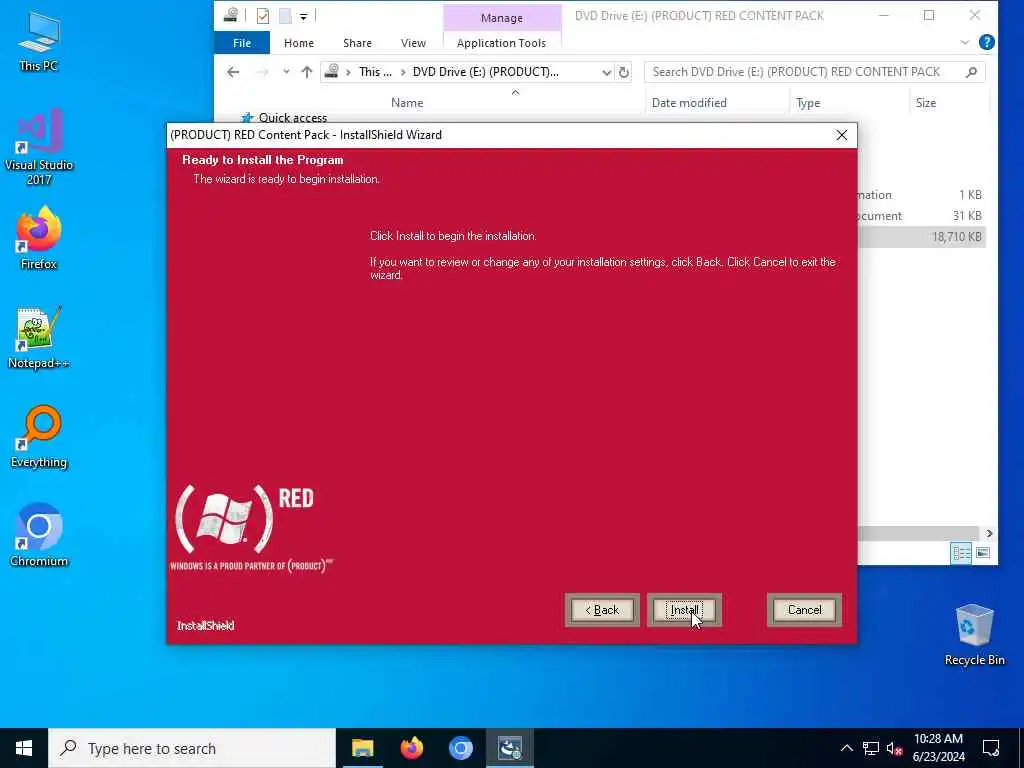Open Chromium from the taskbar
The height and width of the screenshot is (768, 1024).
[x=460, y=748]
